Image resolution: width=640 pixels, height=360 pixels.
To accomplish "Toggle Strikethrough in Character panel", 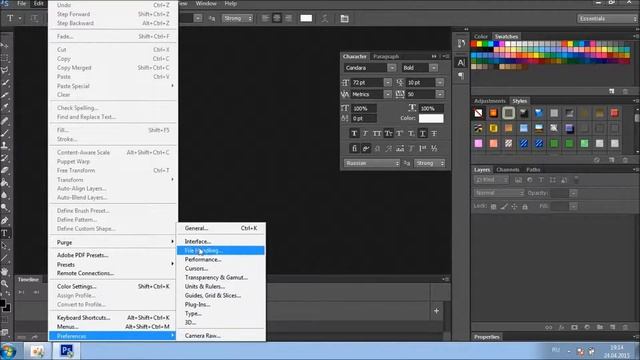I will tap(434, 133).
